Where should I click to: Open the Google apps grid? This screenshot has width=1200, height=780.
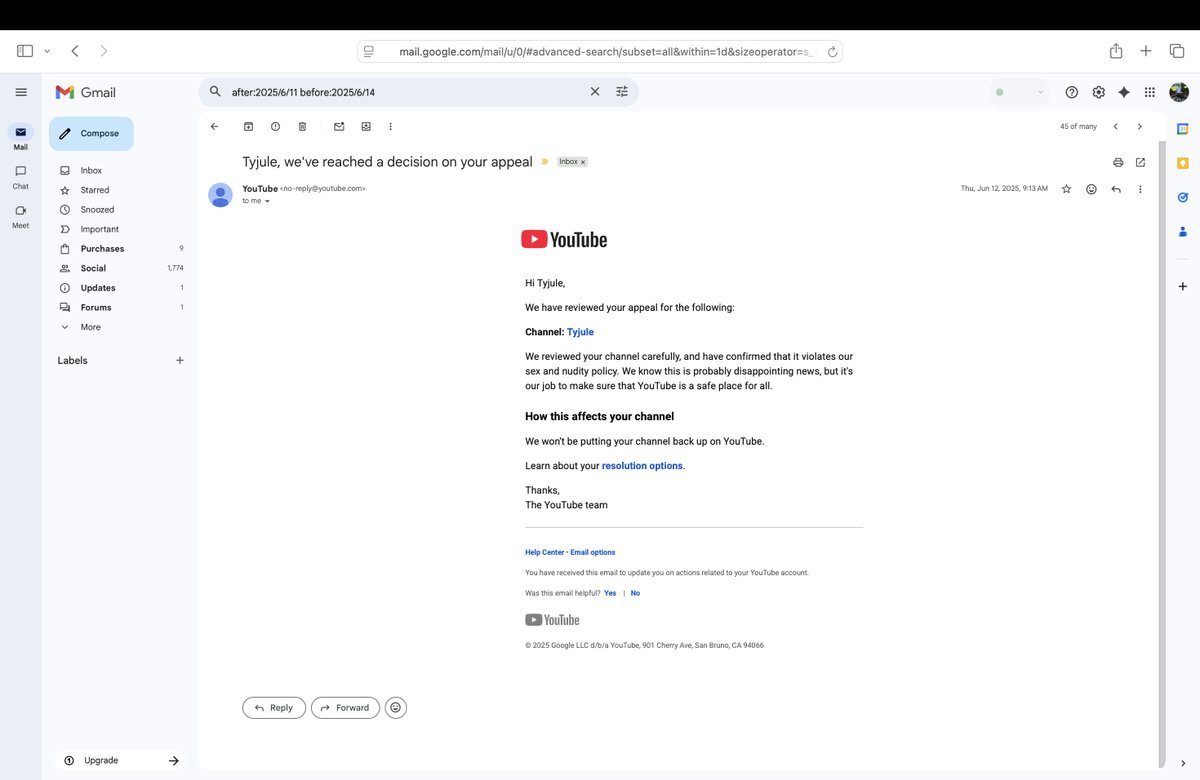pyautogui.click(x=1150, y=92)
